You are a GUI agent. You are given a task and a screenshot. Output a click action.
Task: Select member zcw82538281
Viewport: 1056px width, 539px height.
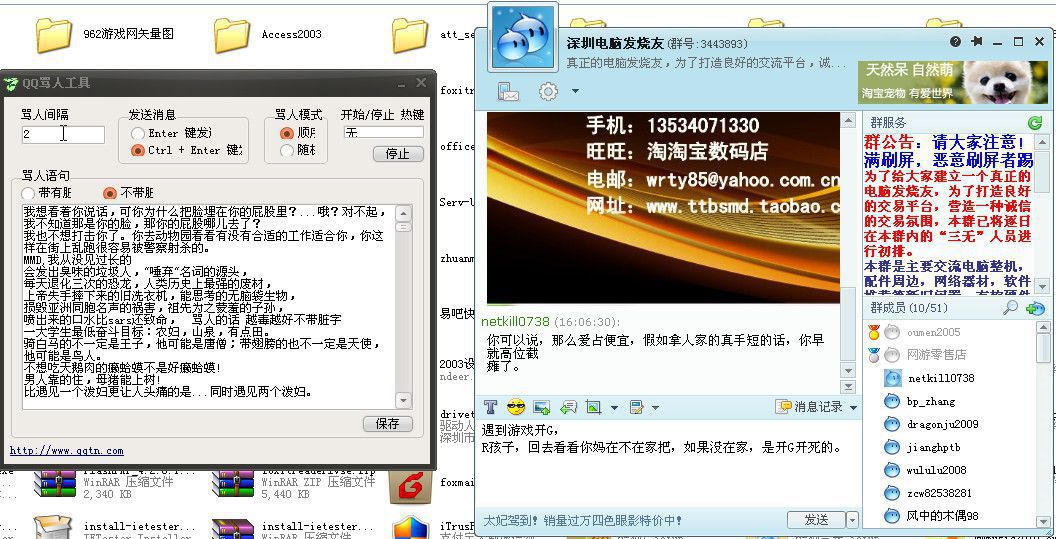tap(939, 493)
